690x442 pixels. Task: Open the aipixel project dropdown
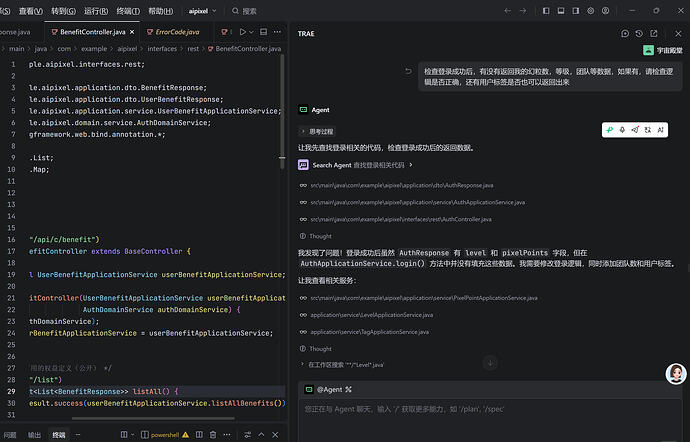(202, 11)
